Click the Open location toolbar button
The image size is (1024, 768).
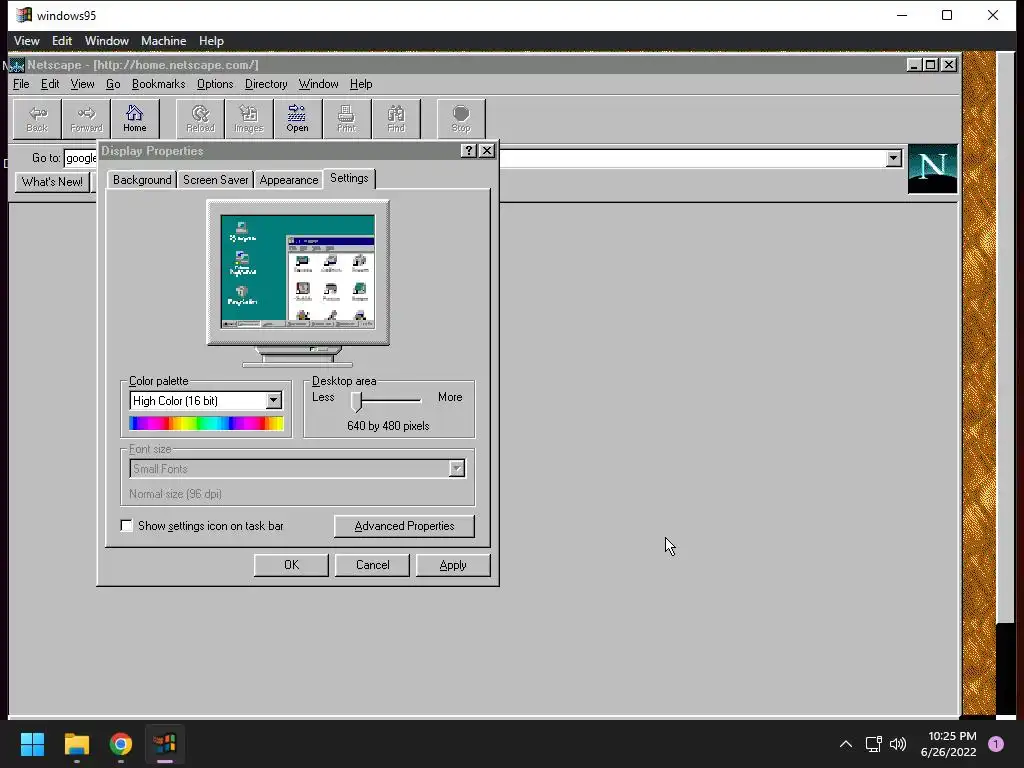click(298, 119)
